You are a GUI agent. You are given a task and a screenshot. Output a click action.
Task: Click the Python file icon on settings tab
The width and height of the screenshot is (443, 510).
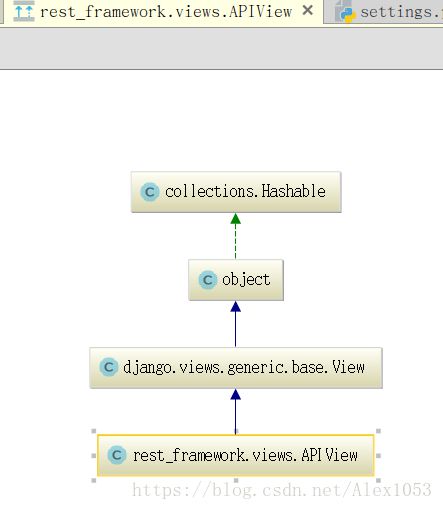point(346,13)
